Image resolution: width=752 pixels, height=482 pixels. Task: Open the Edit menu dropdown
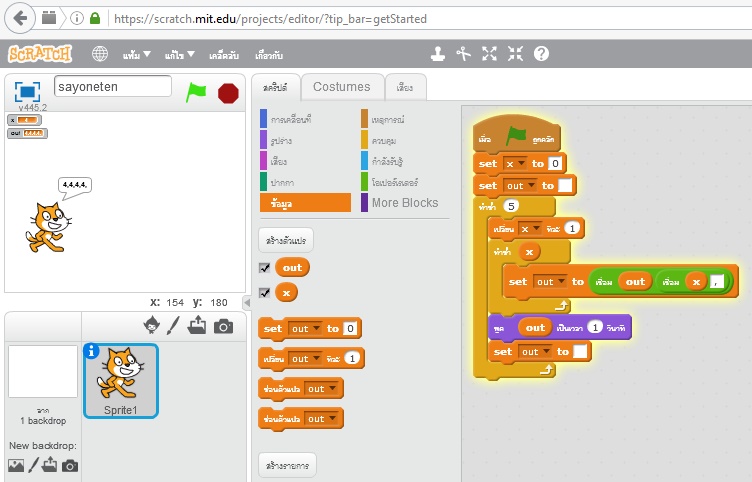(180, 54)
